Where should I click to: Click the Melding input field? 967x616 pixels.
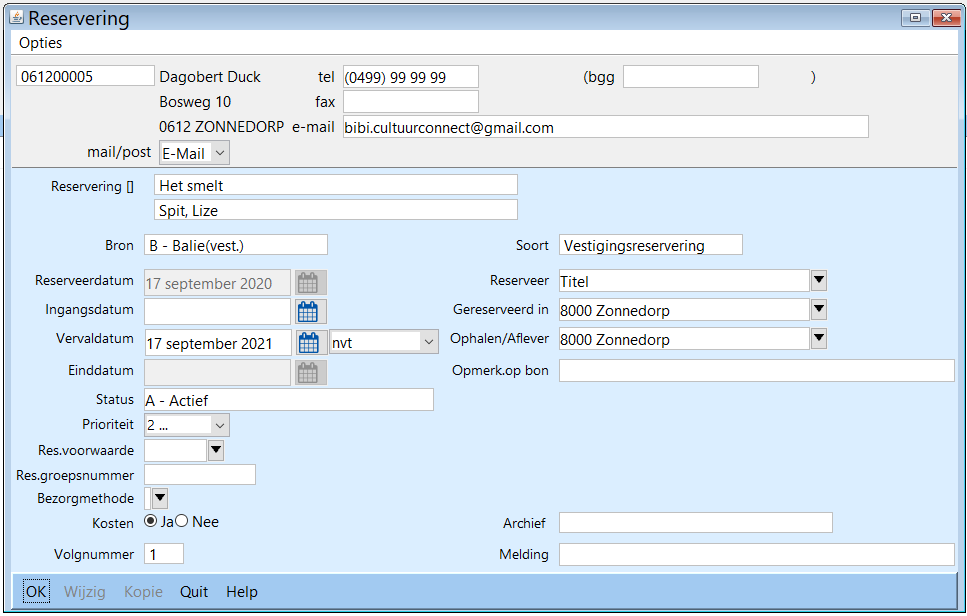tap(756, 555)
